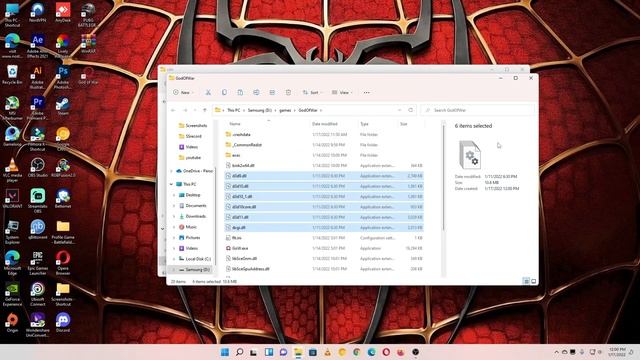
Task: Select the OBS Studio desktop icon
Action: (38, 168)
